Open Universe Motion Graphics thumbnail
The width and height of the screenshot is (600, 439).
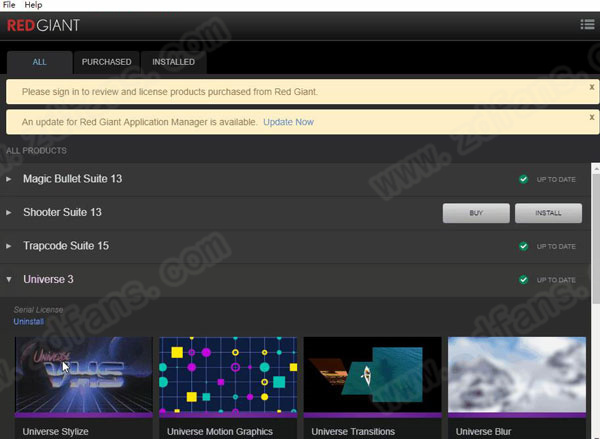[228, 377]
